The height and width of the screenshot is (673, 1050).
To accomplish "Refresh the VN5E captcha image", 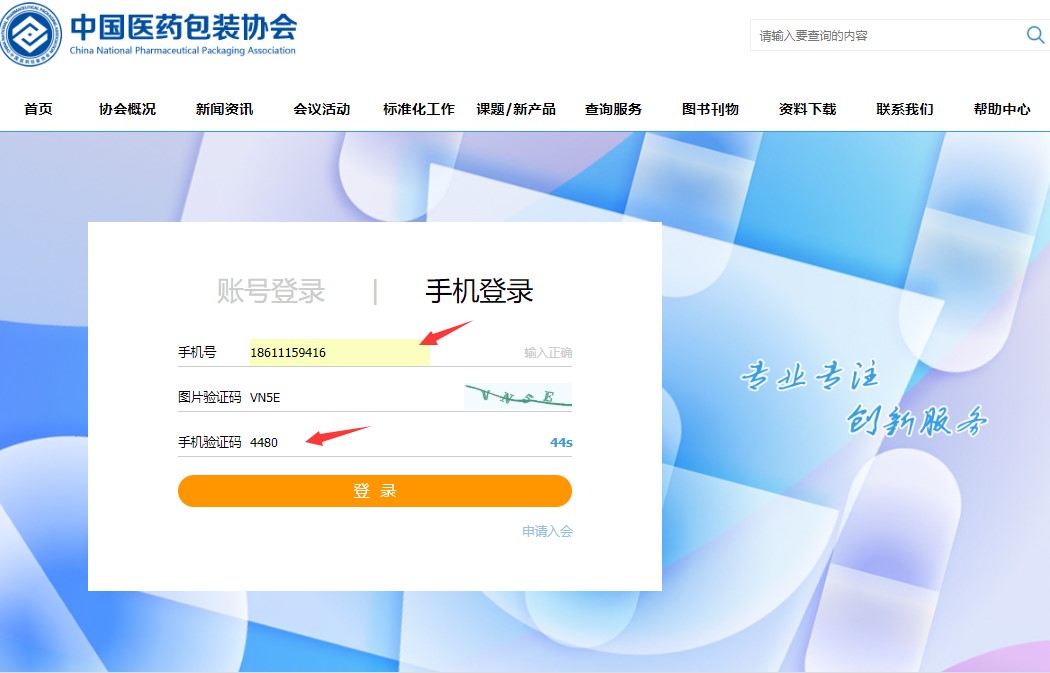I will coord(518,396).
